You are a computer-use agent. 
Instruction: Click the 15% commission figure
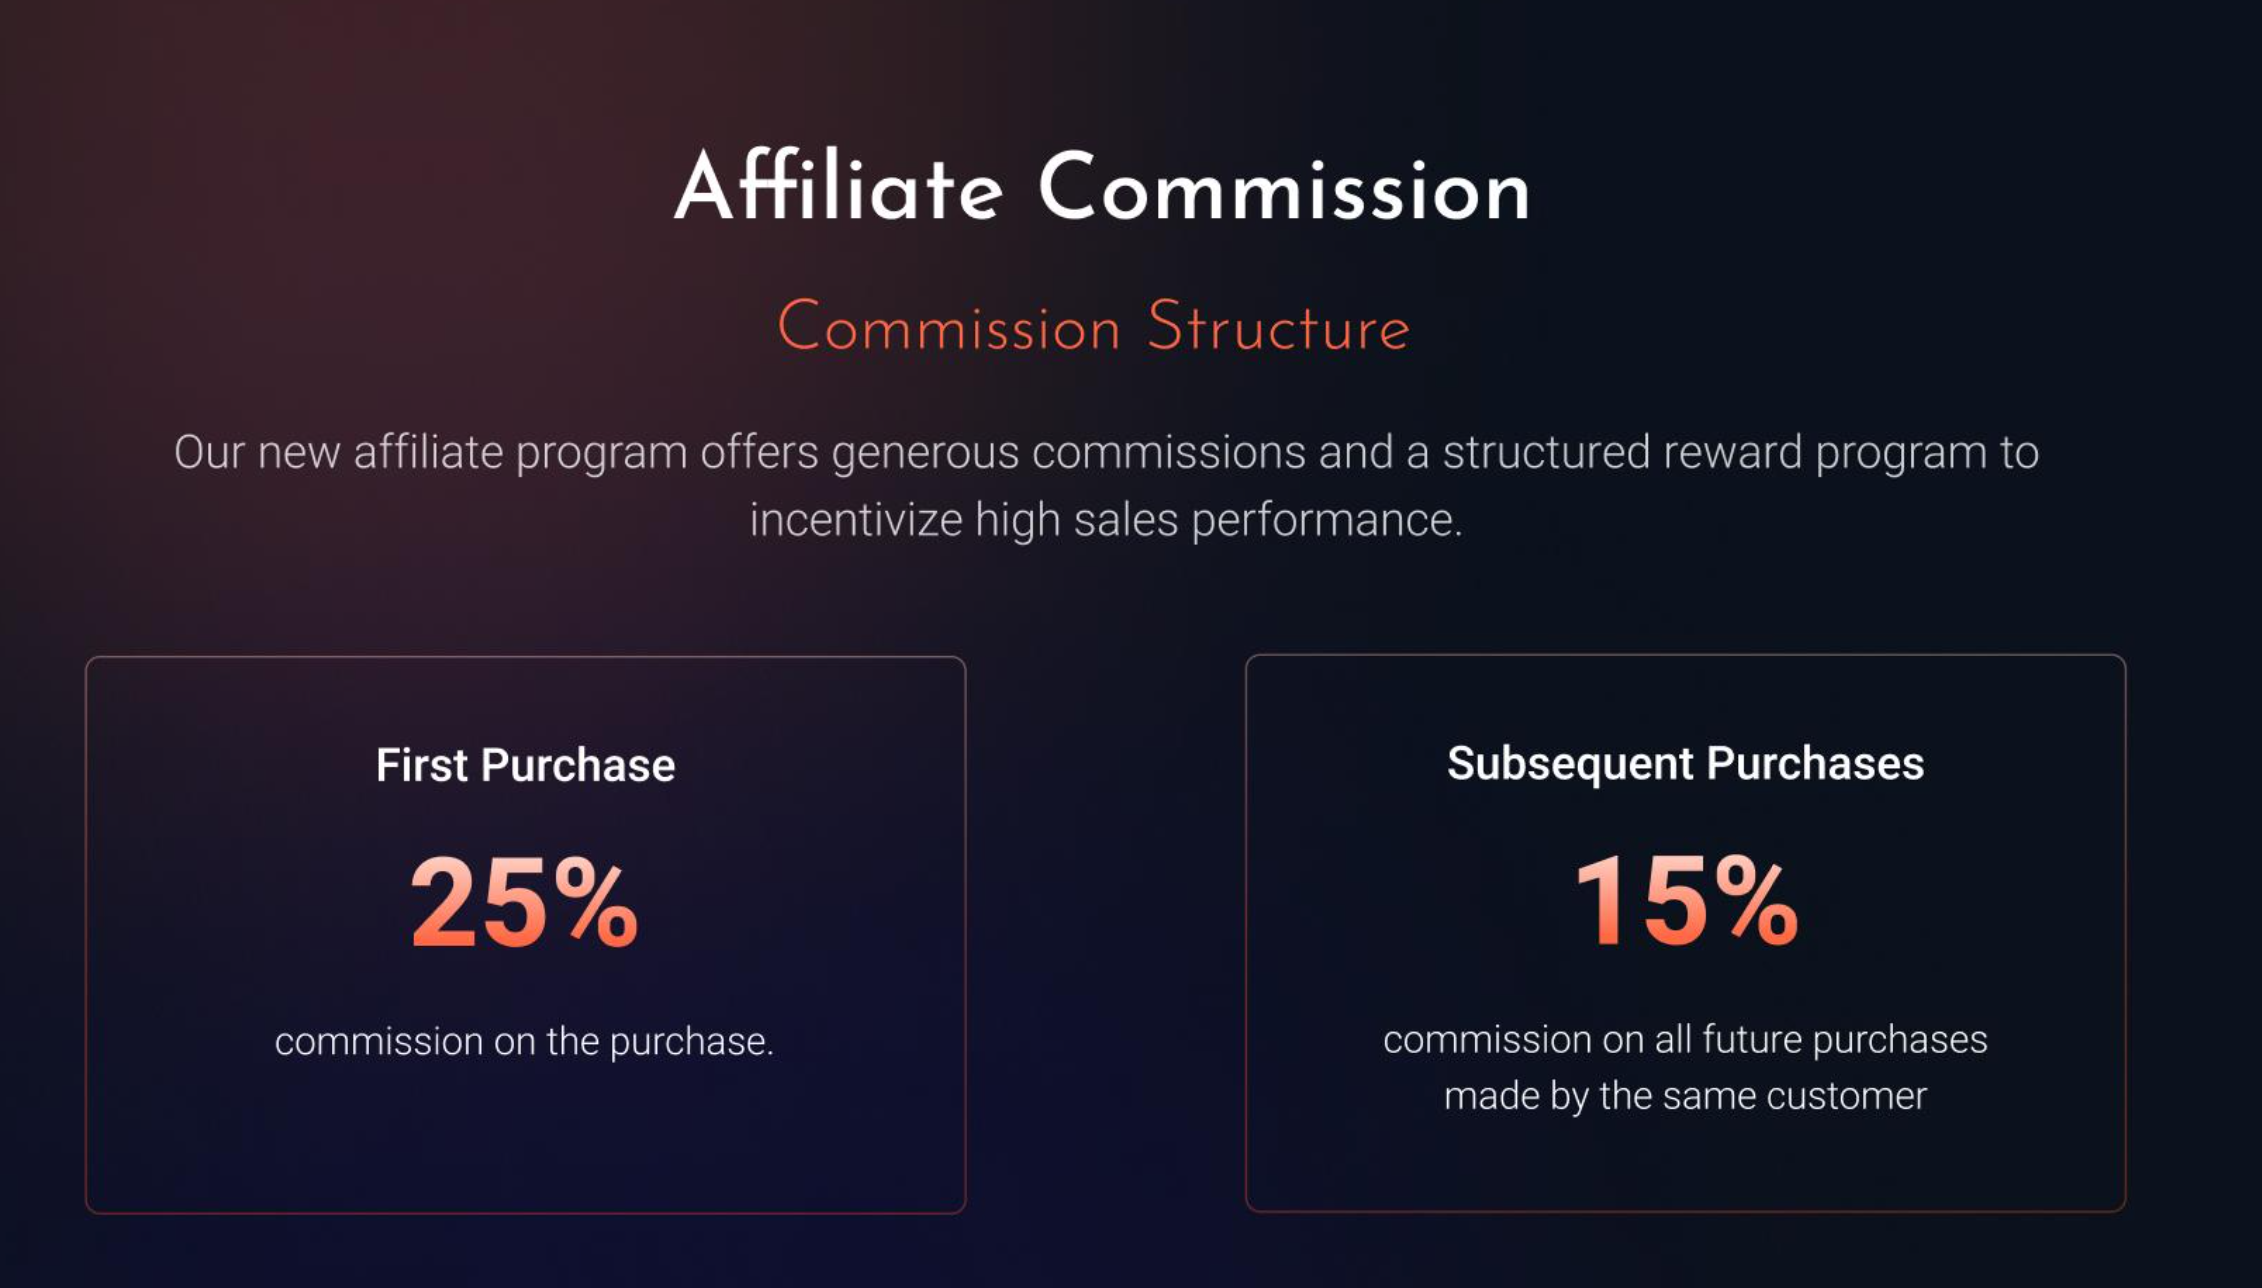click(x=1686, y=900)
